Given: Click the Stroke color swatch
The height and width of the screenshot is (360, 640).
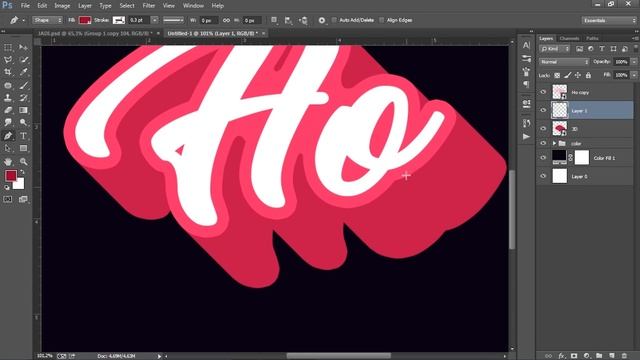Looking at the screenshot, I should pyautogui.click(x=119, y=20).
